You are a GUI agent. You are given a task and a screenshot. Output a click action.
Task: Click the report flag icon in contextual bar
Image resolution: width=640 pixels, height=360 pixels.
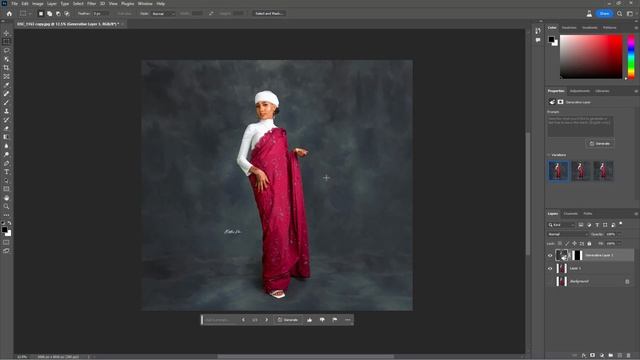point(335,320)
